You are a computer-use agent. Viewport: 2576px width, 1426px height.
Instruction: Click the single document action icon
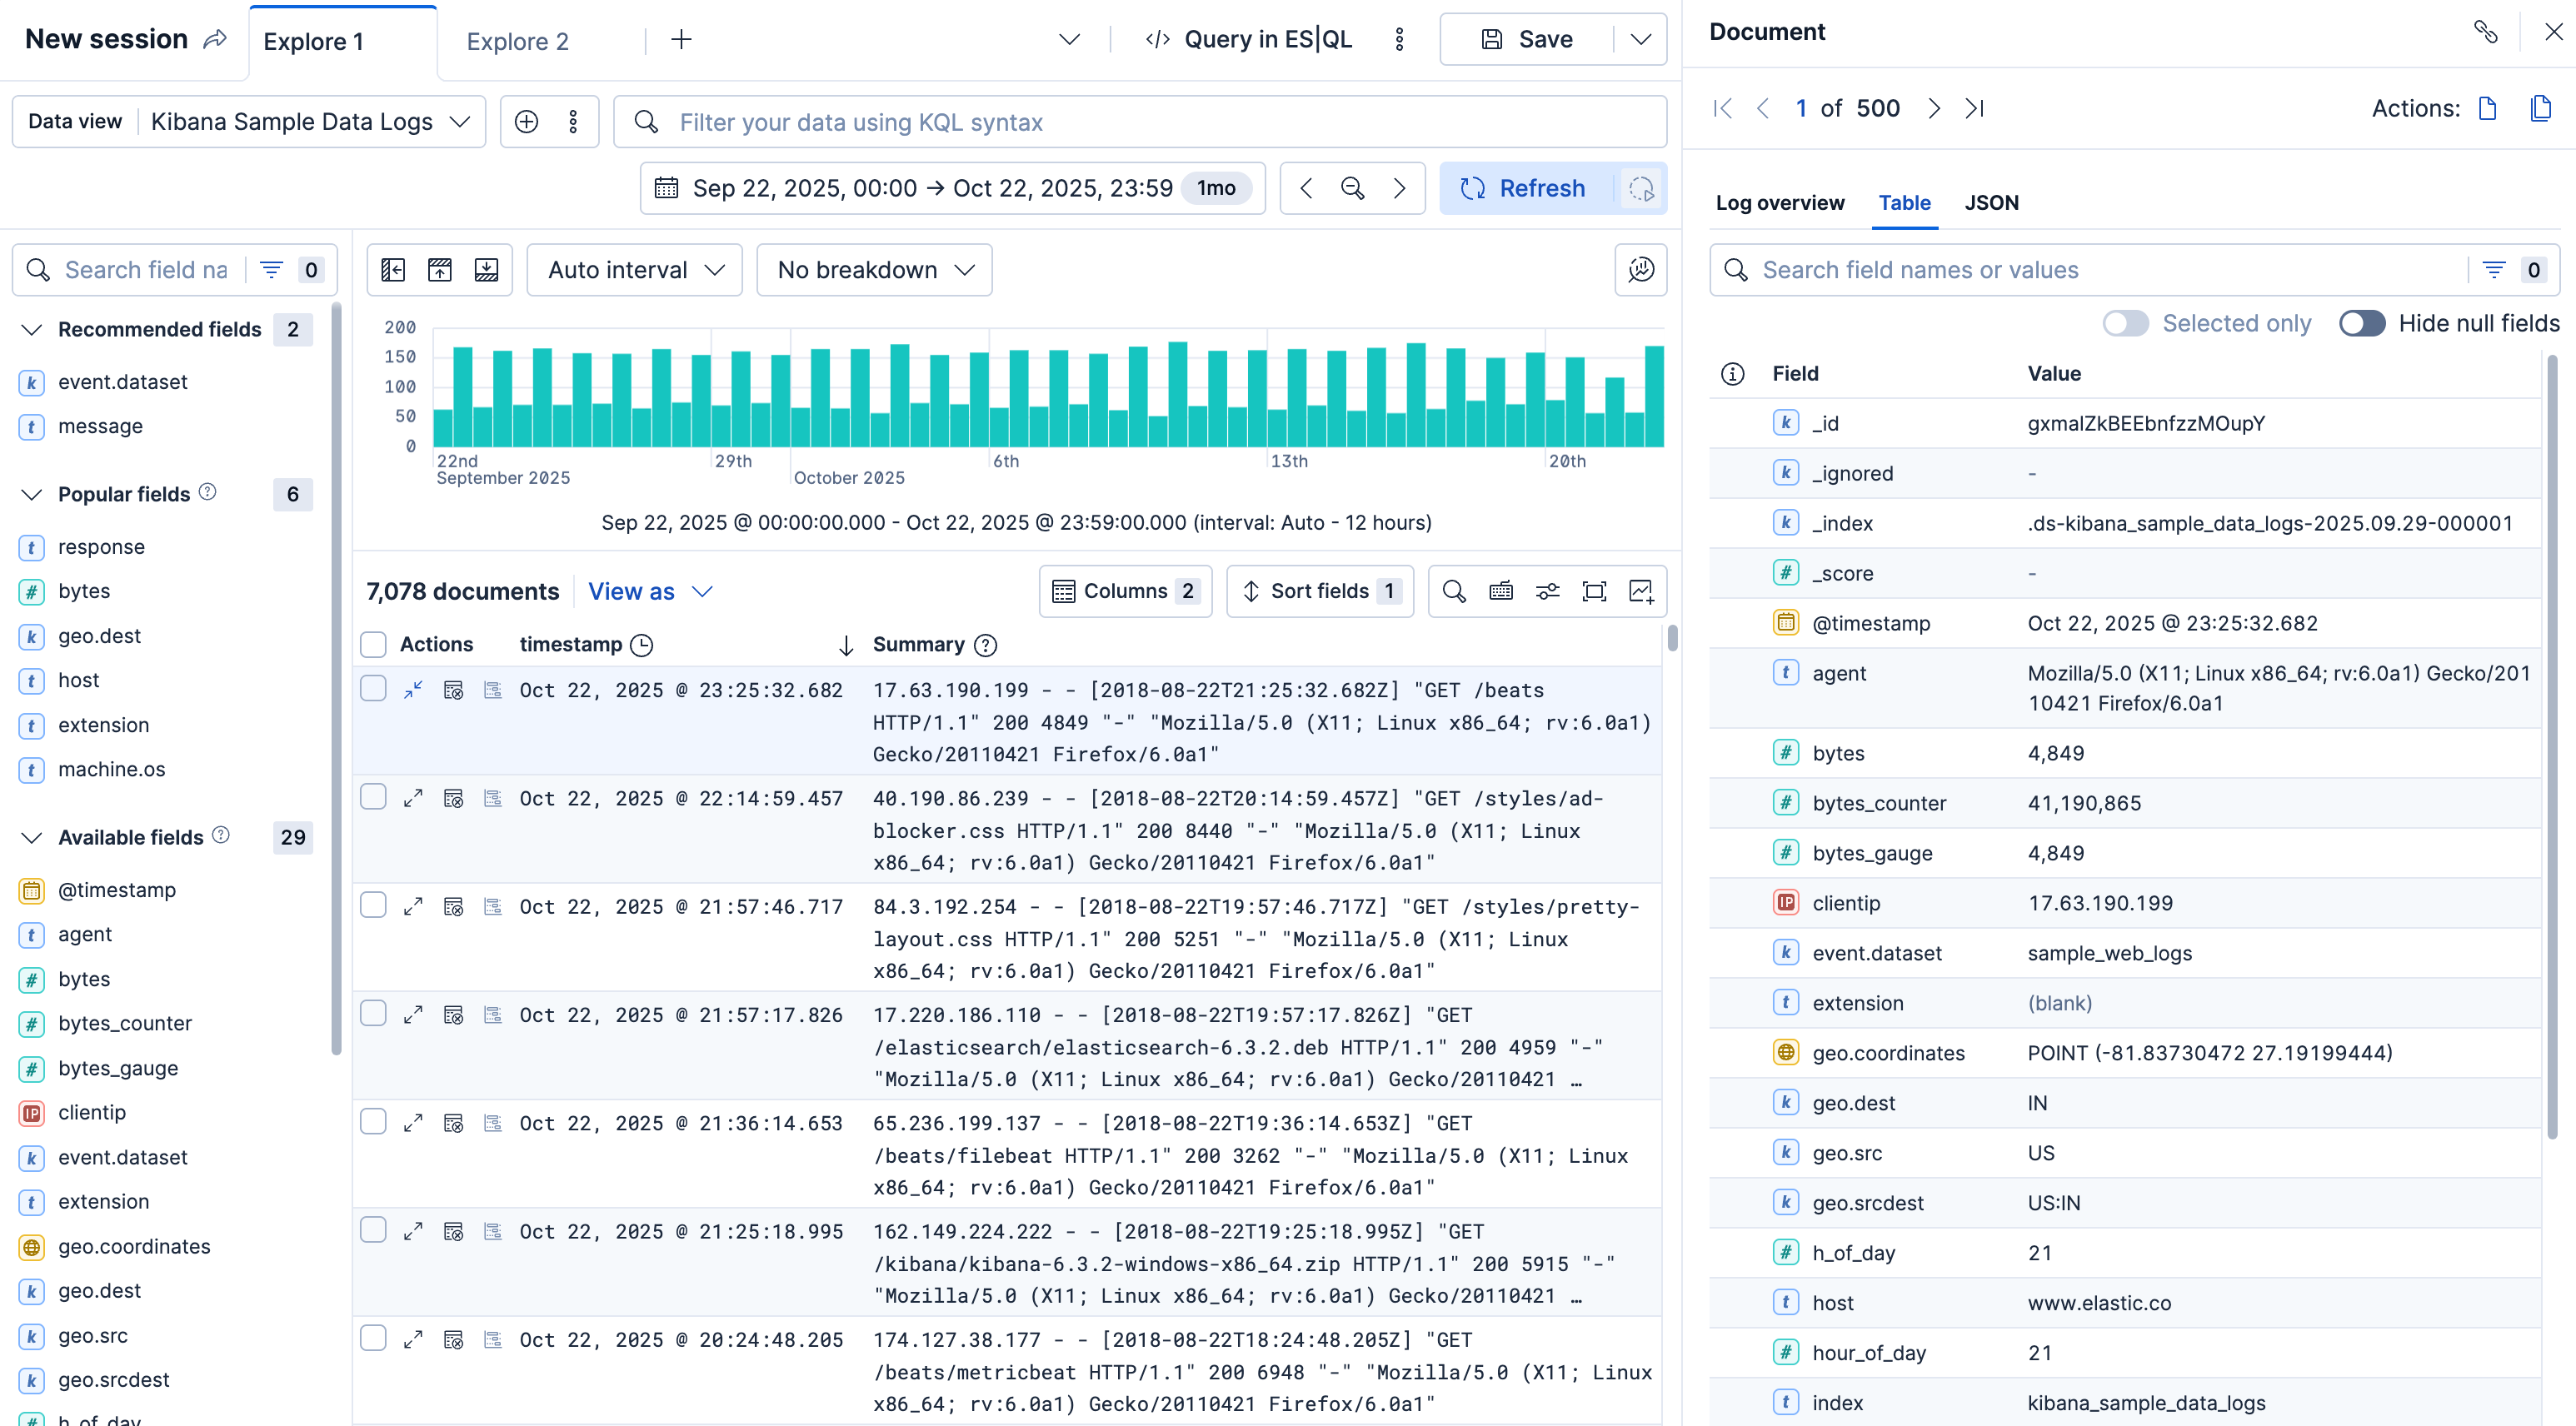[x=2489, y=108]
